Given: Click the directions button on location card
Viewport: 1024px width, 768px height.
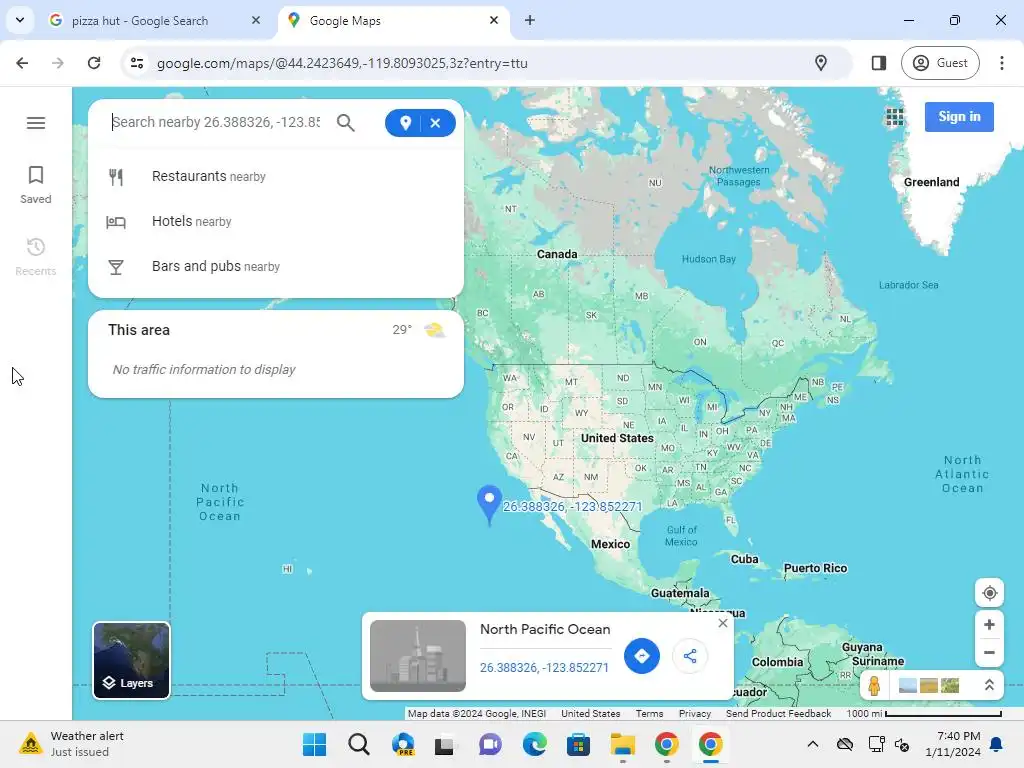Looking at the screenshot, I should (x=642, y=656).
